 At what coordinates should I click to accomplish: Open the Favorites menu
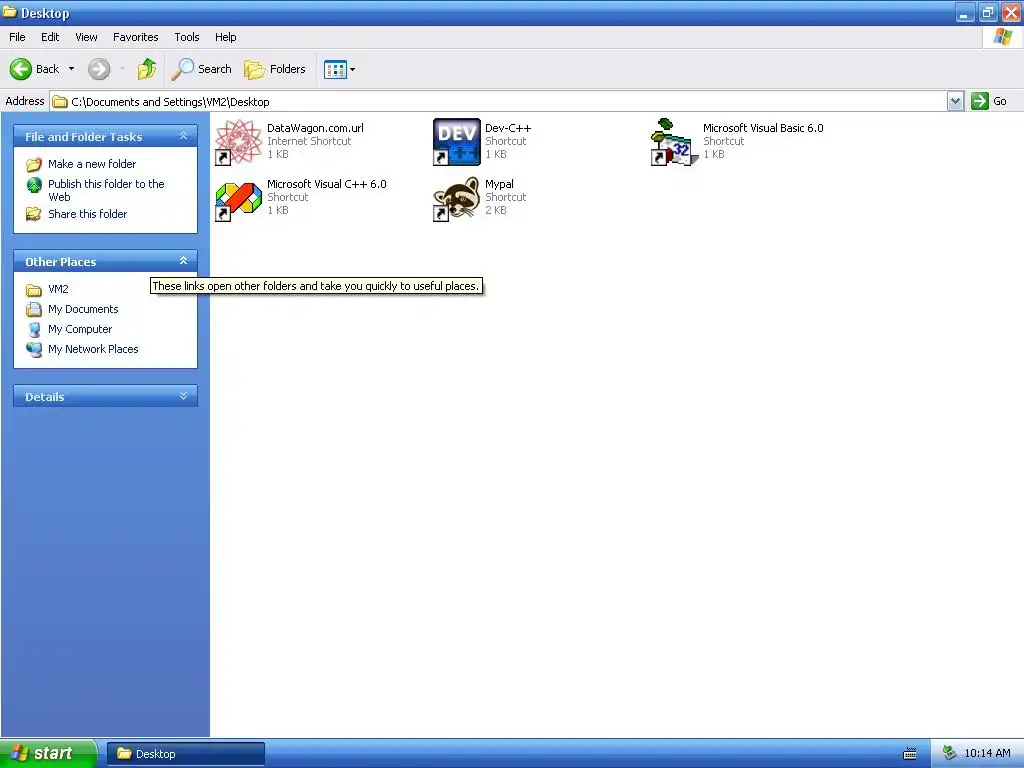pyautogui.click(x=135, y=37)
